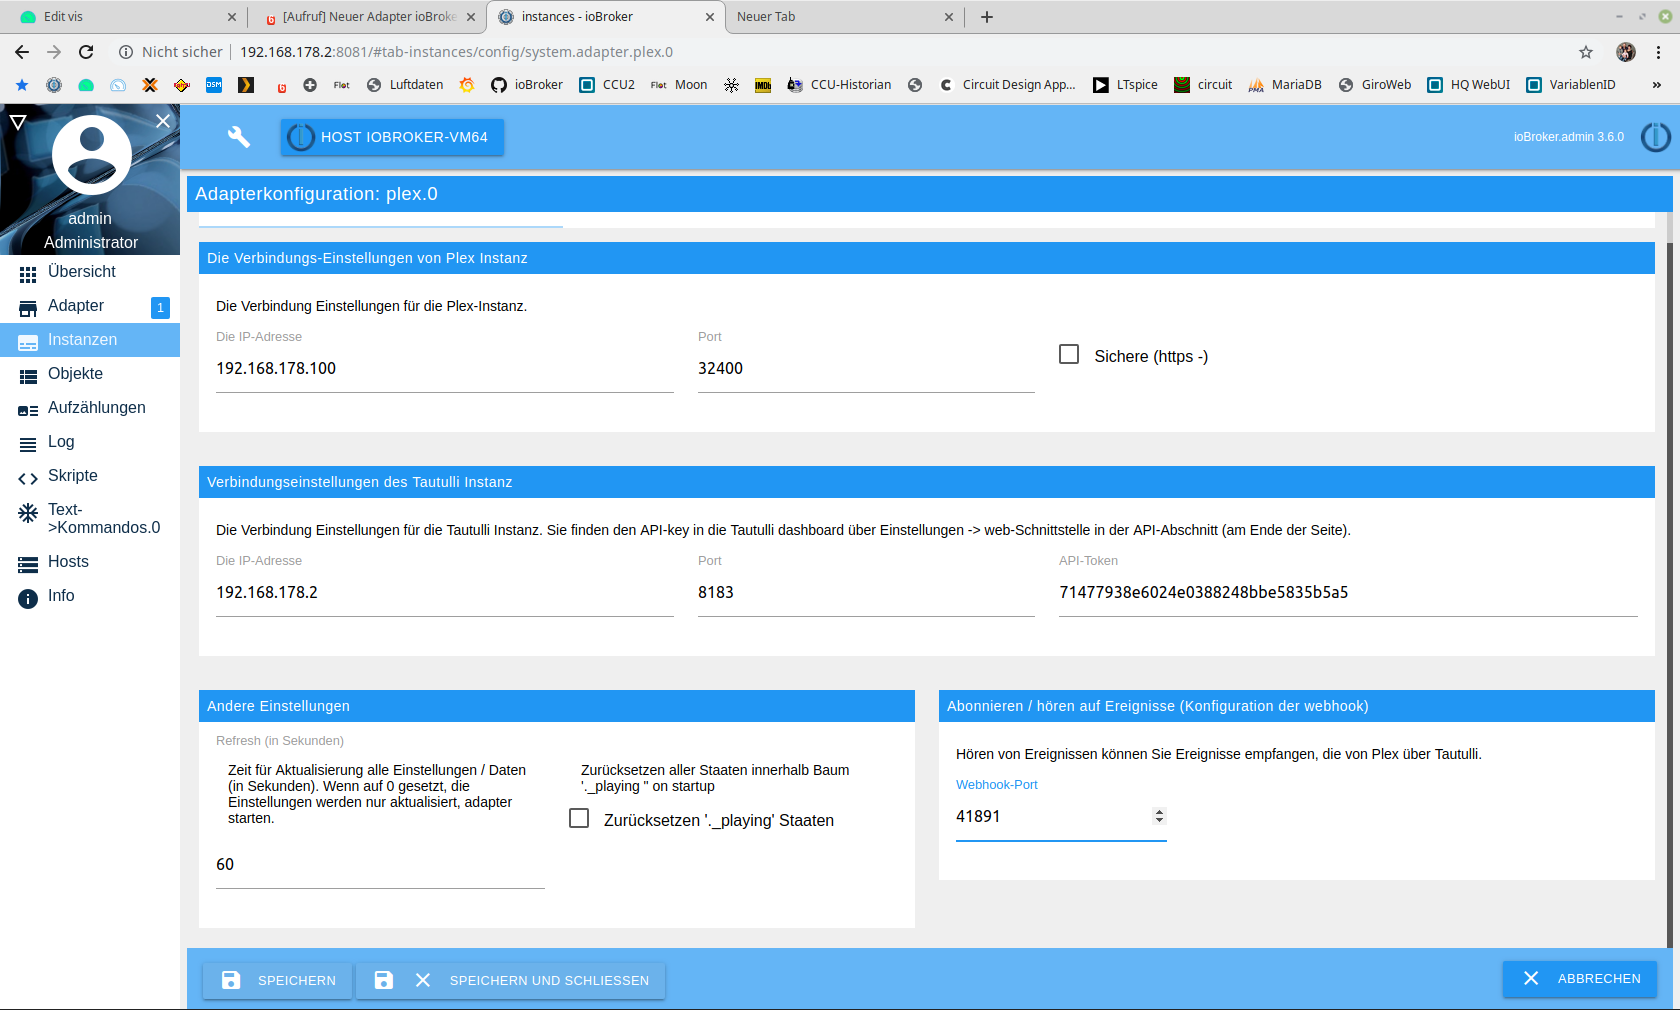The image size is (1680, 1010).
Task: Open the Chrome three-dot menu
Action: (1658, 52)
